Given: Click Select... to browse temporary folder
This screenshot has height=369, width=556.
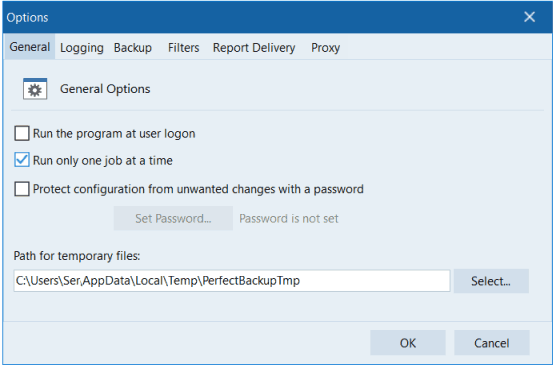Looking at the screenshot, I should (491, 281).
